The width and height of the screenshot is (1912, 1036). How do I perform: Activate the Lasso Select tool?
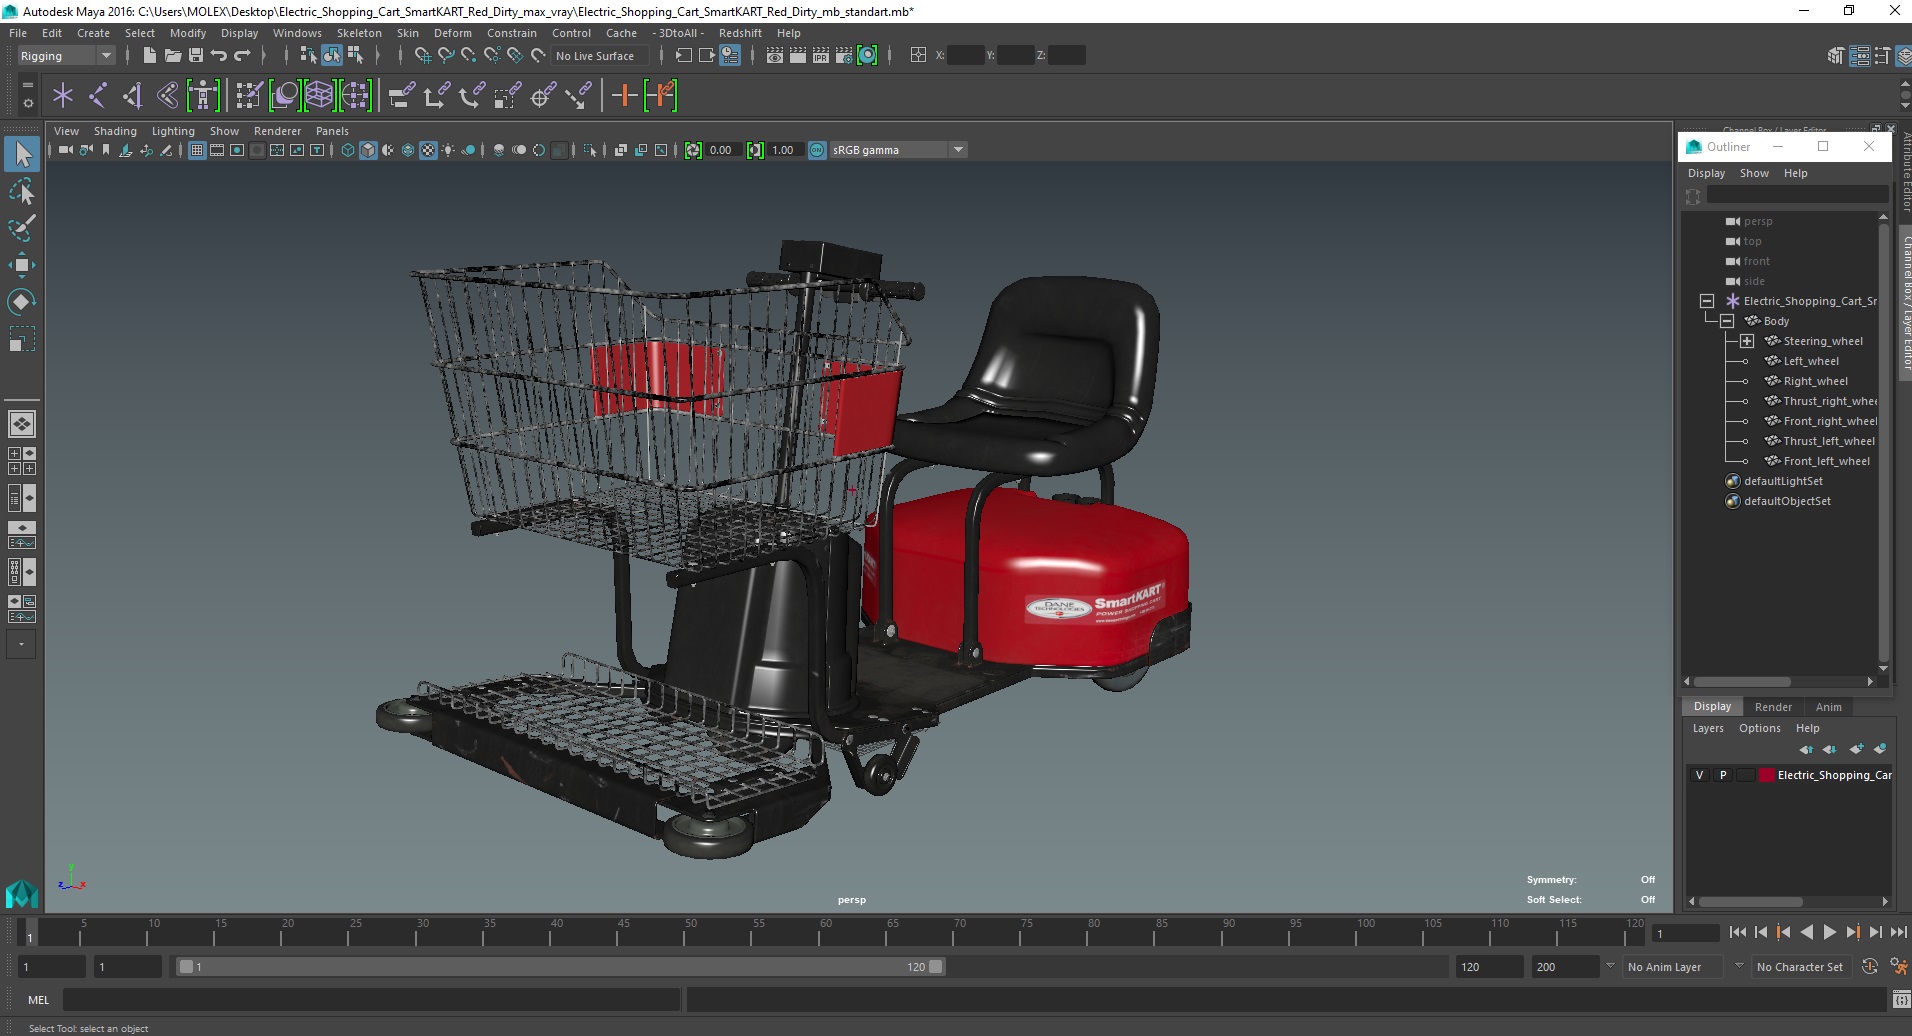pyautogui.click(x=22, y=191)
